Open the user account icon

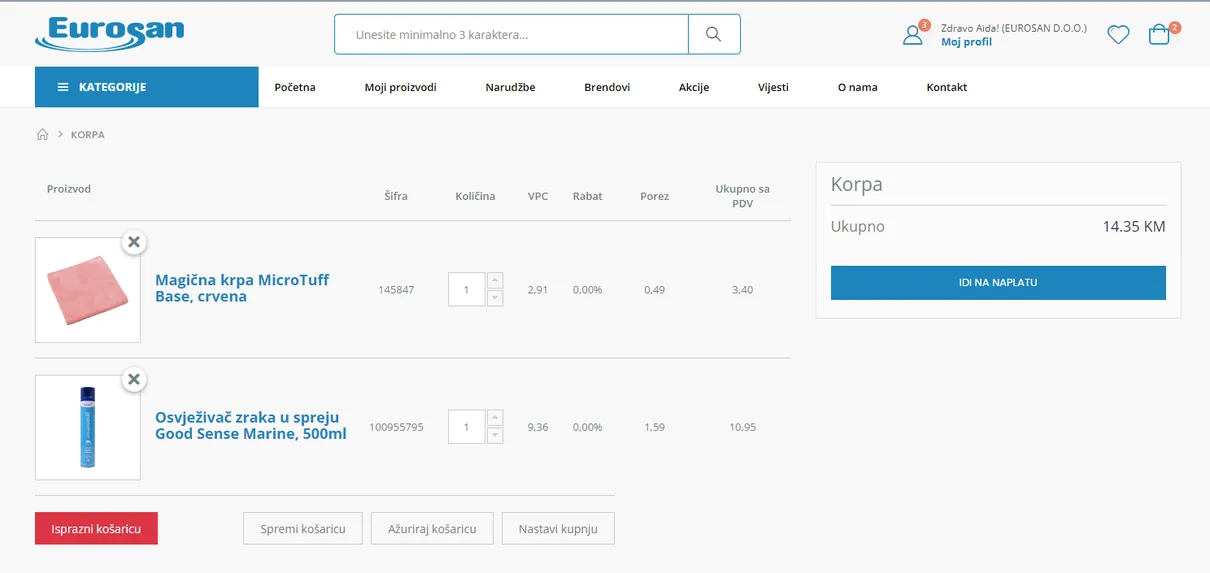[913, 35]
